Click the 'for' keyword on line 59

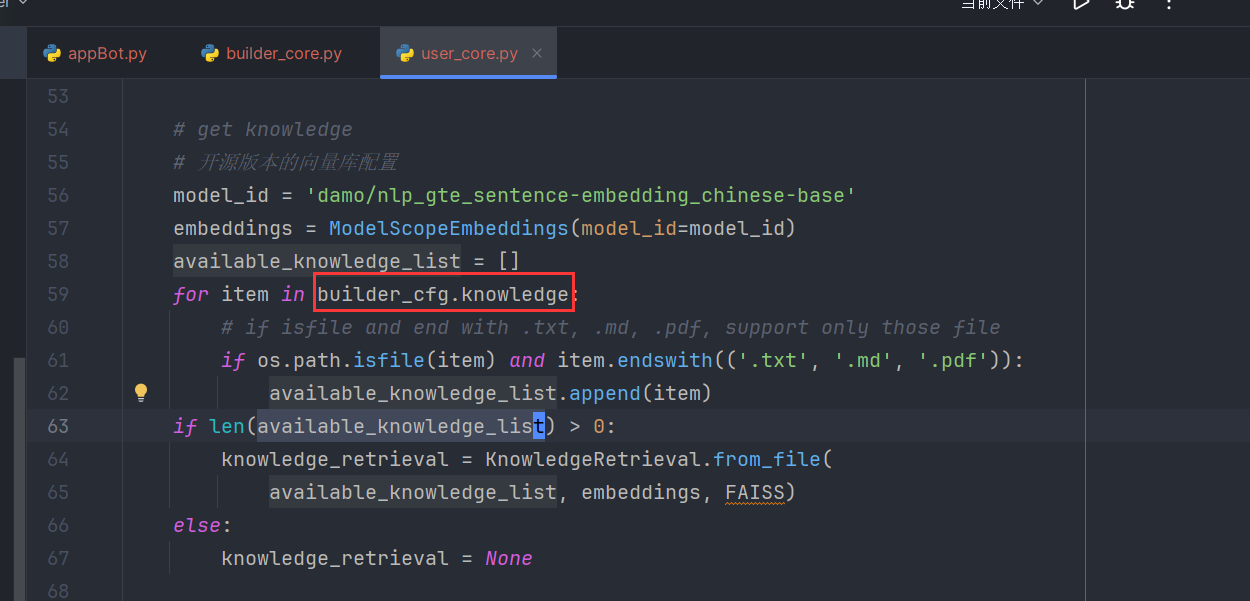[191, 294]
